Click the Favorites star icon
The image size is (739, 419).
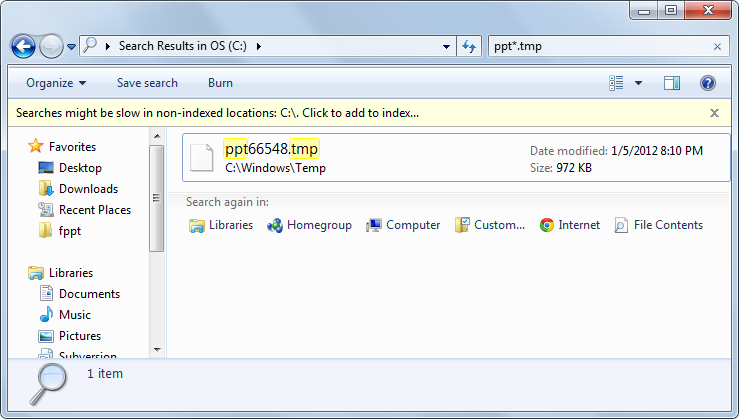[x=35, y=146]
